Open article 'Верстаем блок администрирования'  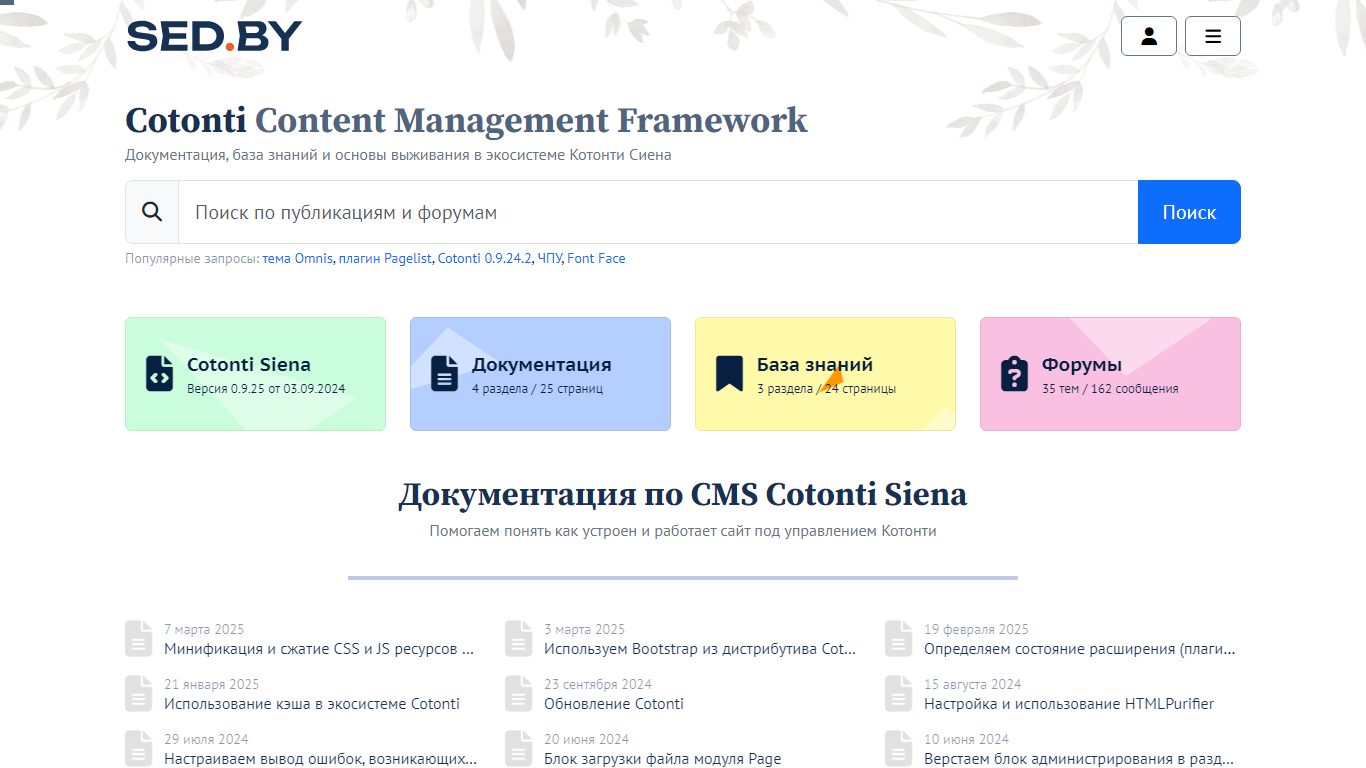click(1080, 759)
